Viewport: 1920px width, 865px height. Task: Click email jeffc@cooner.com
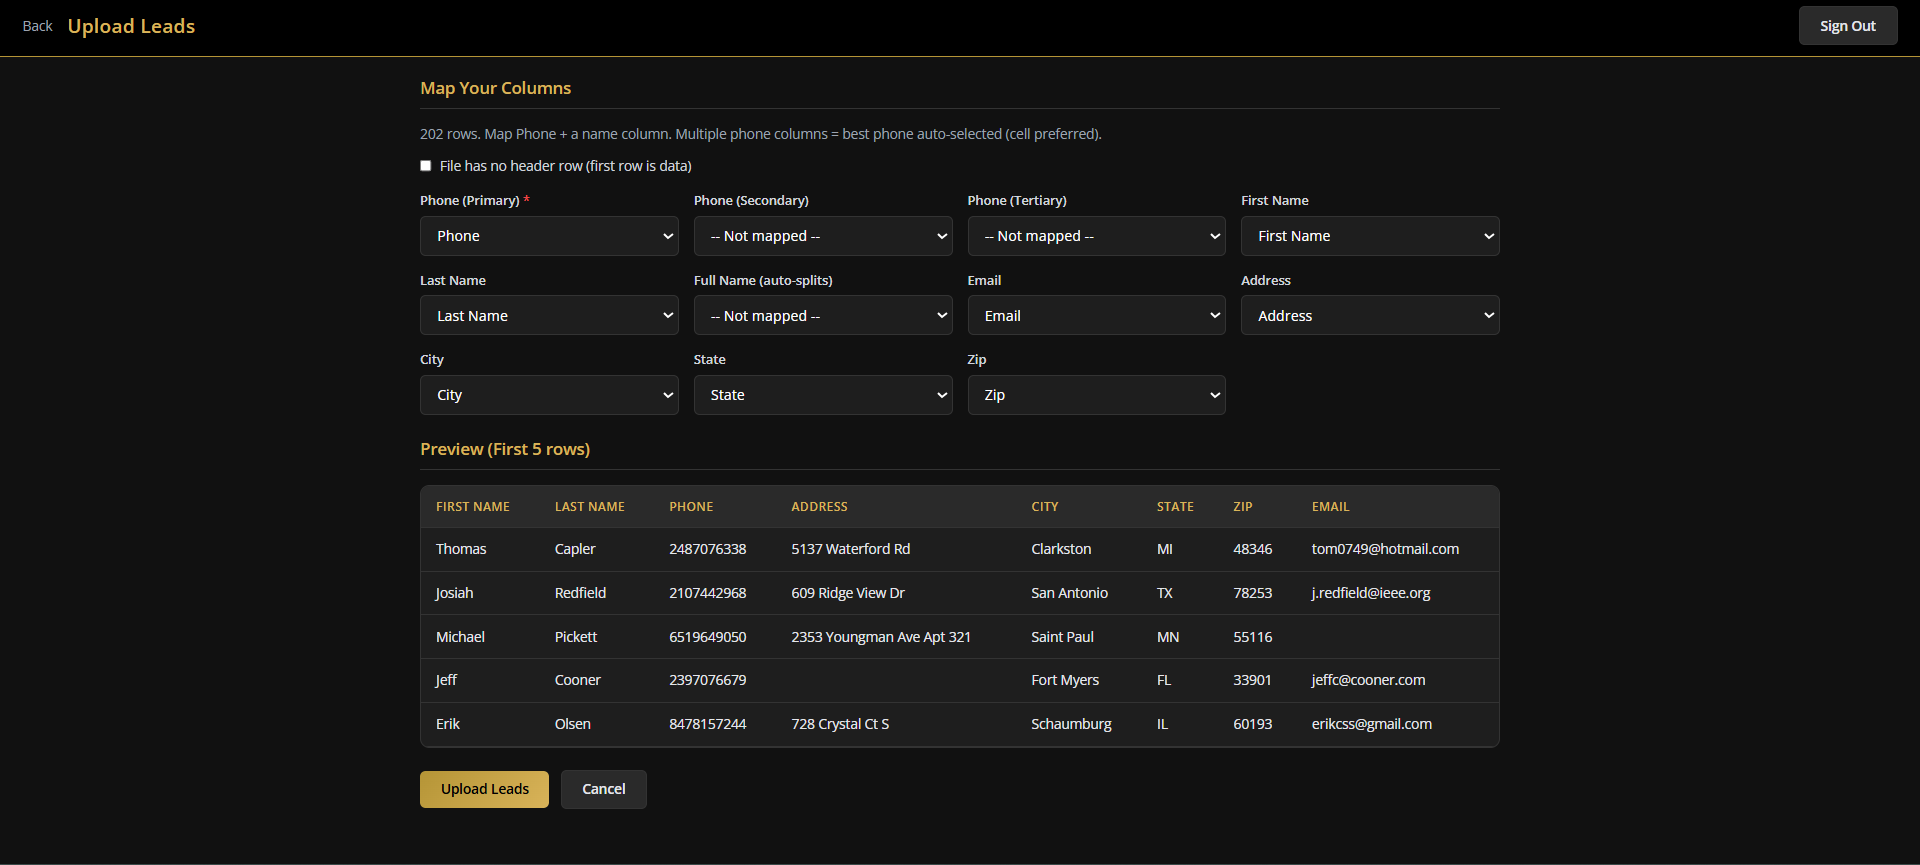[1369, 680]
